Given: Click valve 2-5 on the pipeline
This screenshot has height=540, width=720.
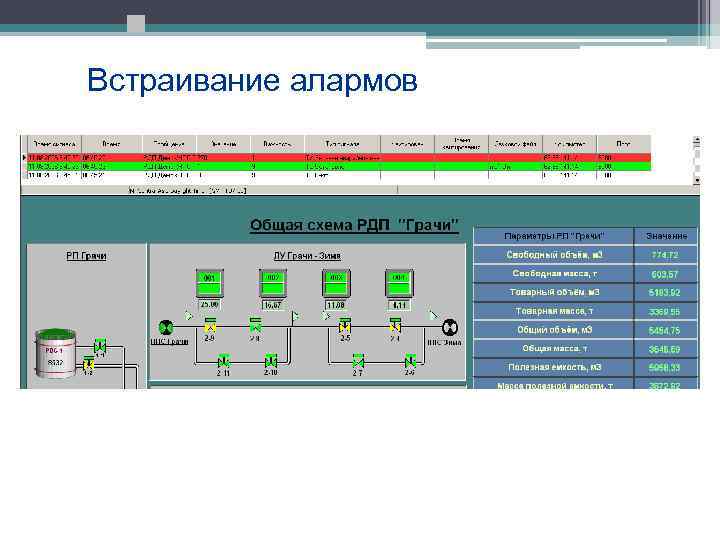Looking at the screenshot, I should (344, 325).
